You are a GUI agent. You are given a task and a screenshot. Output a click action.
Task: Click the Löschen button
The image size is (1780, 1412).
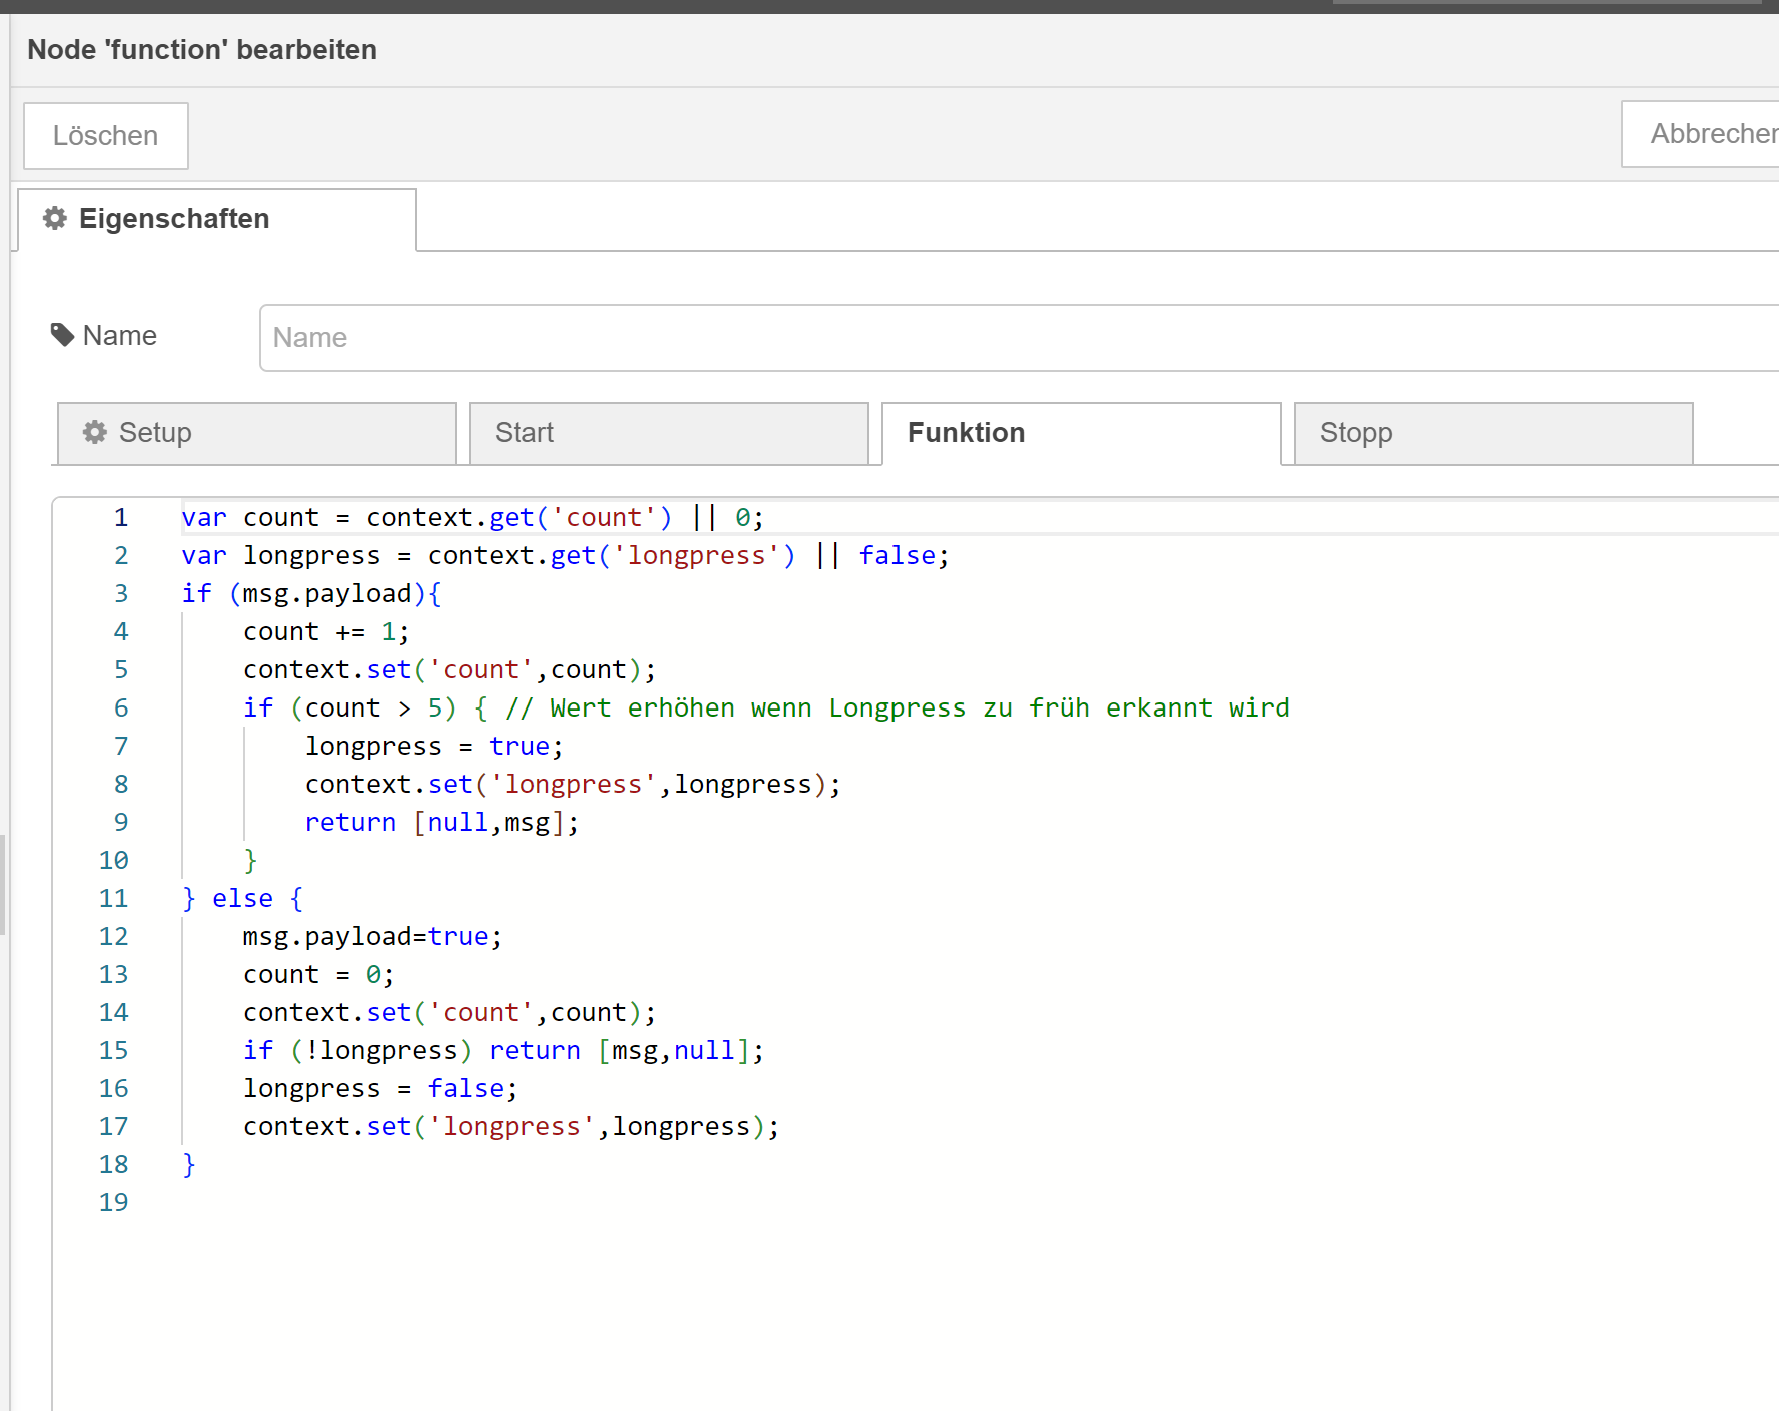[x=106, y=136]
